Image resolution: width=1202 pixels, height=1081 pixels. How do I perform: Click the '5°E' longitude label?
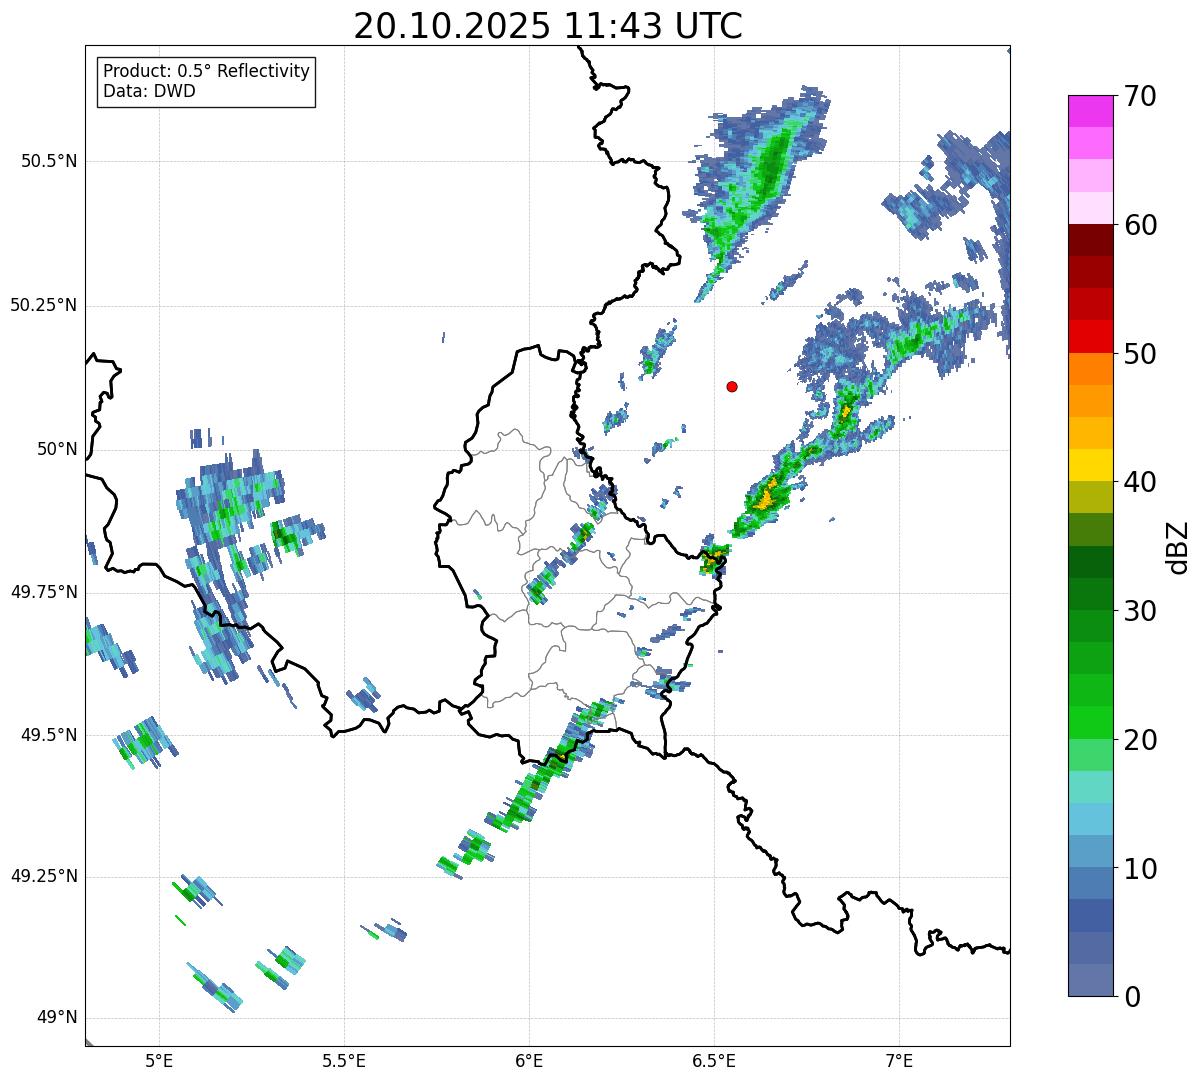[159, 1060]
